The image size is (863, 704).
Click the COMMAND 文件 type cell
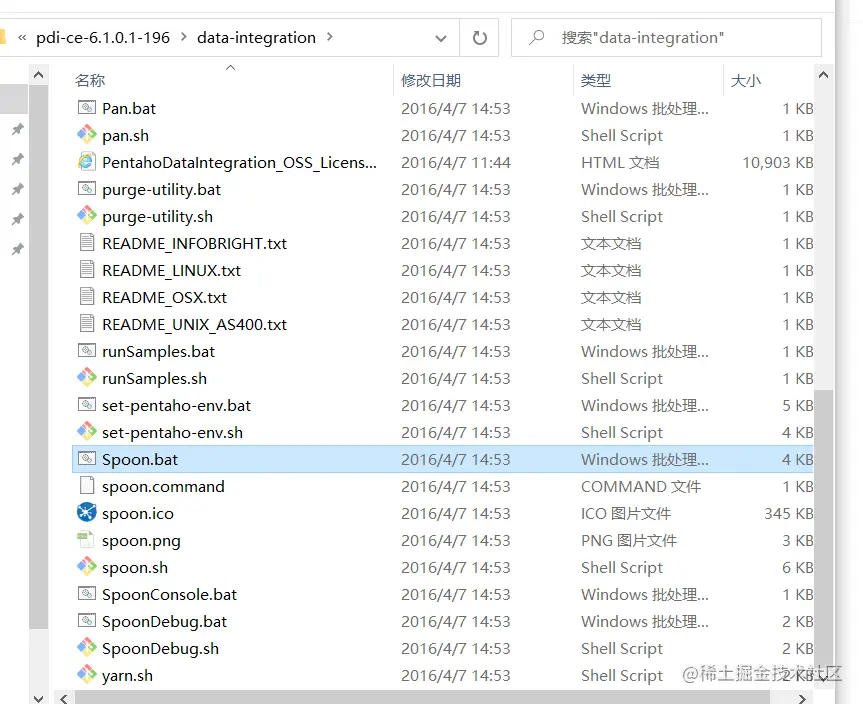click(641, 487)
